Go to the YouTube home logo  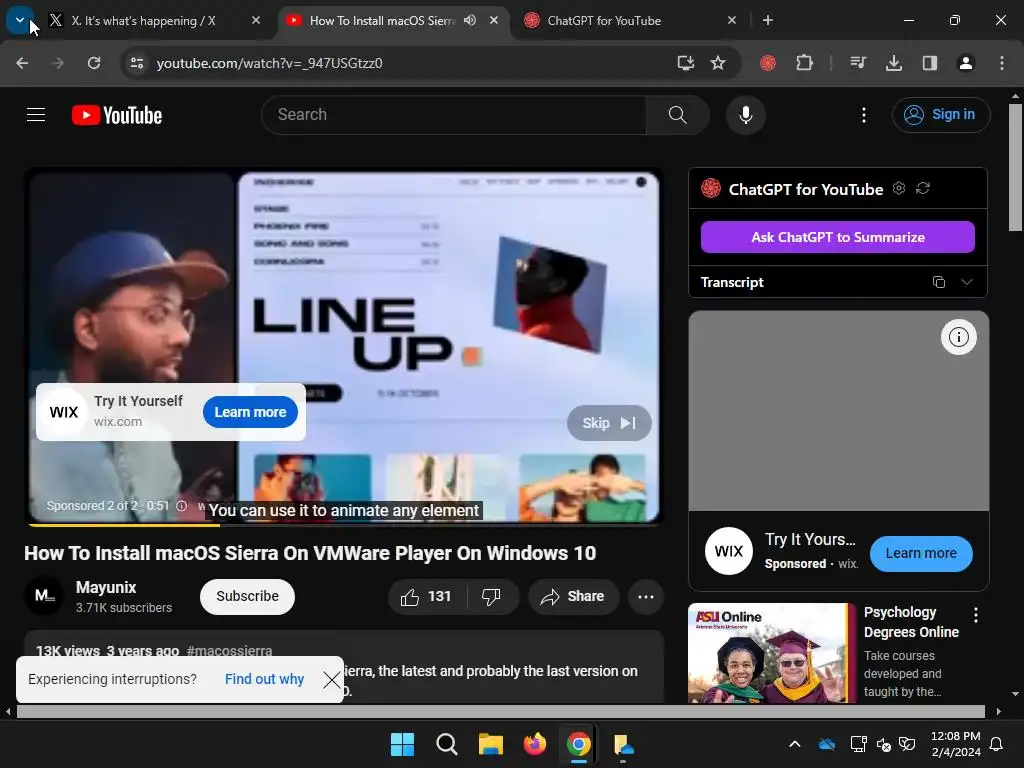(x=117, y=115)
